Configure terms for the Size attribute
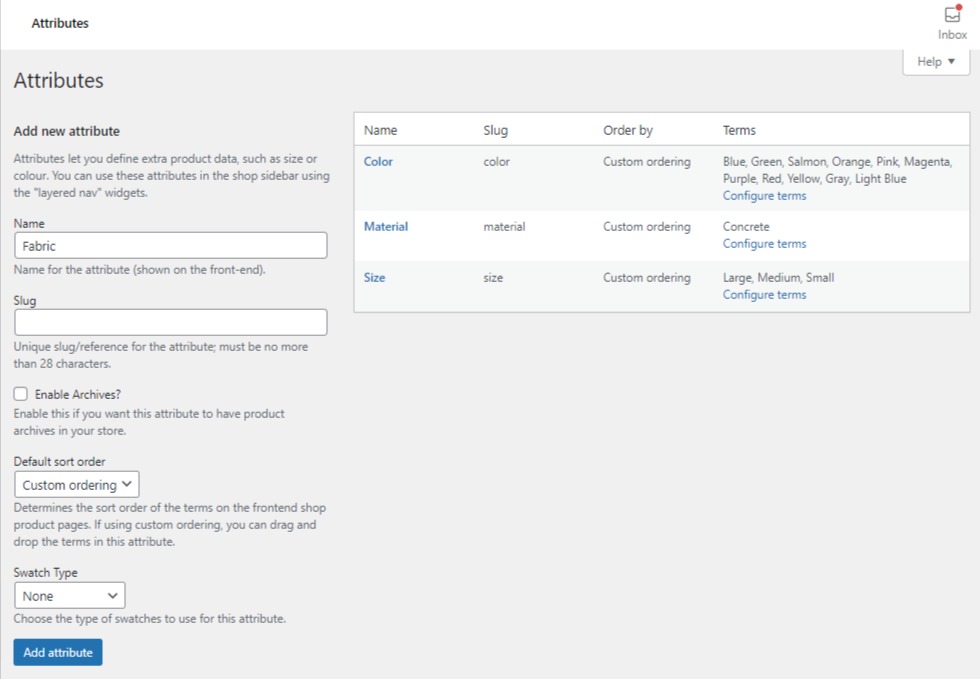The height and width of the screenshot is (679, 980). 764,295
